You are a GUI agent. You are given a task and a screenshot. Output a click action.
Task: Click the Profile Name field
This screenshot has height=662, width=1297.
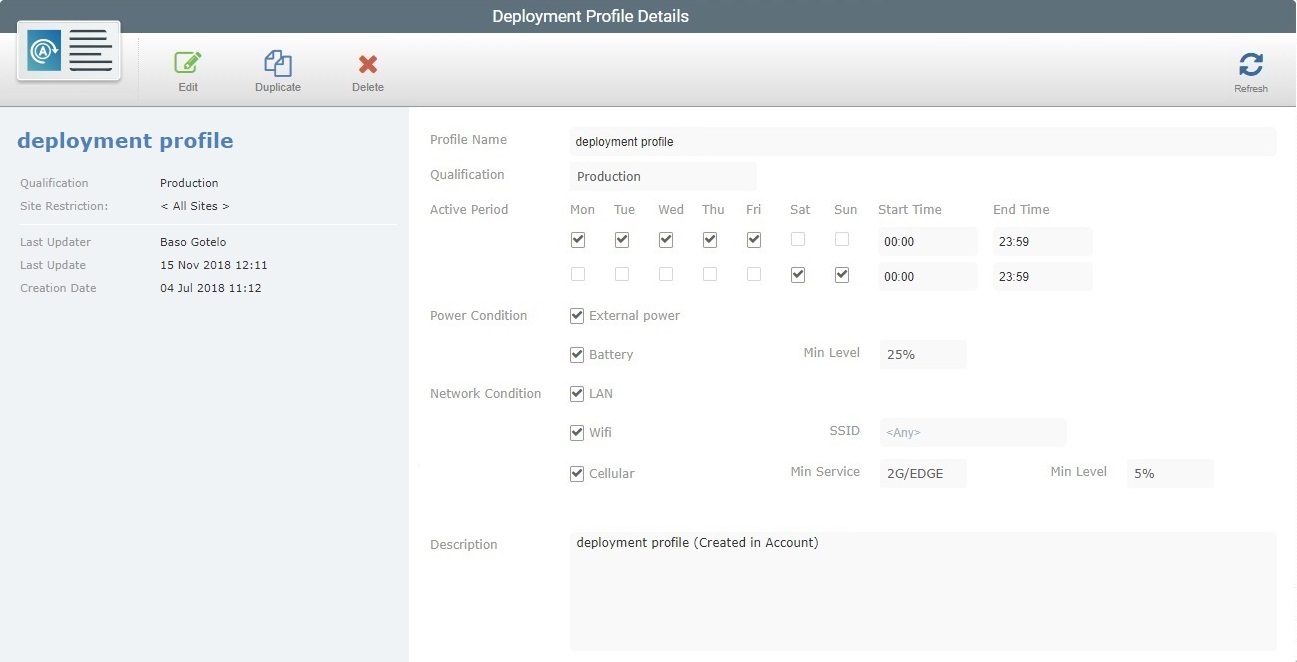923,141
